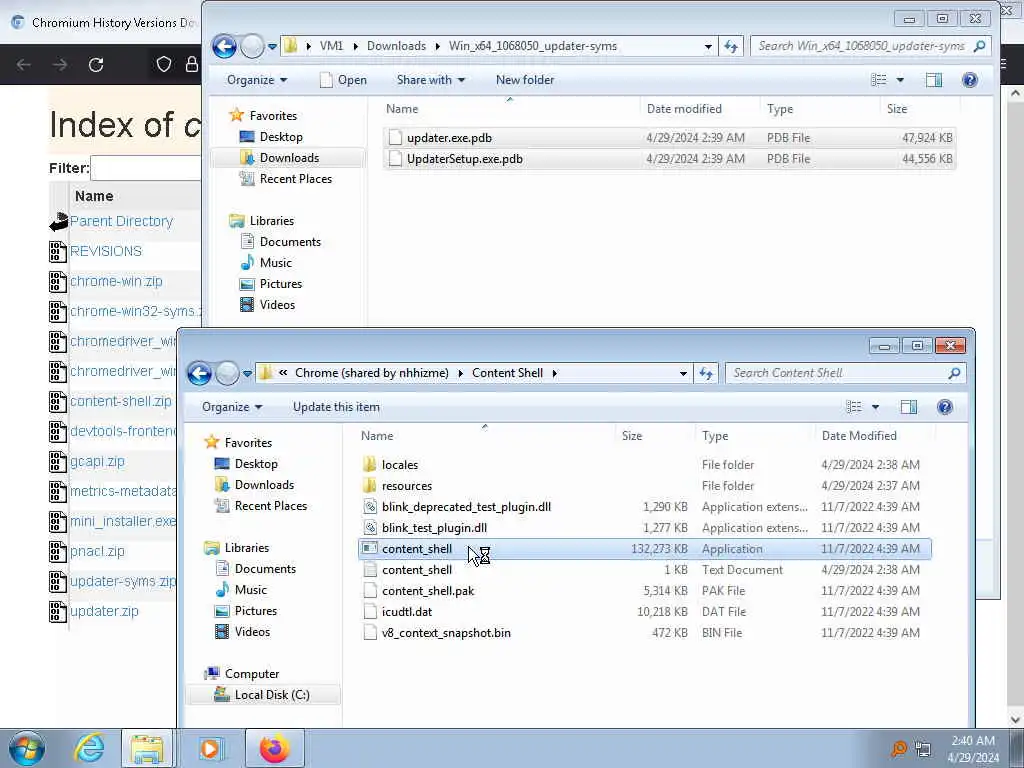
Task: Refresh the Content Shell folder view
Action: tap(706, 373)
